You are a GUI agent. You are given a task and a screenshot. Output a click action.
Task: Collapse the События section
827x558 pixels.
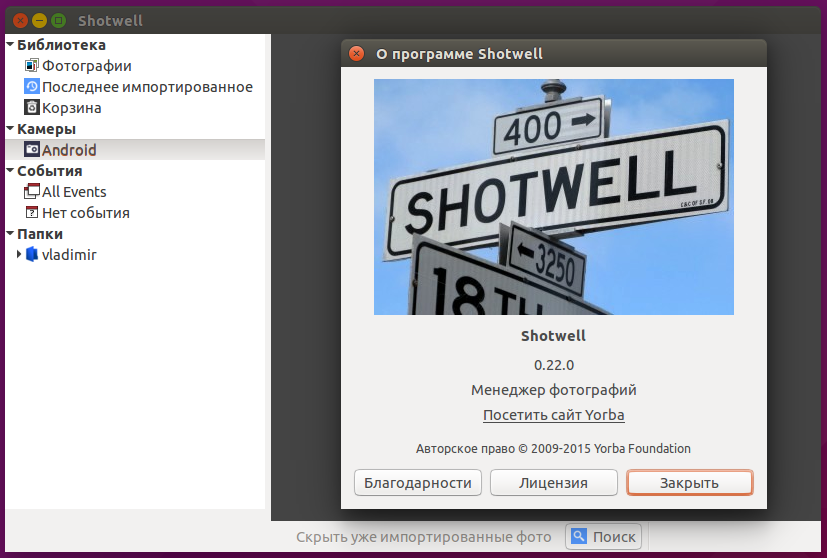coord(10,171)
